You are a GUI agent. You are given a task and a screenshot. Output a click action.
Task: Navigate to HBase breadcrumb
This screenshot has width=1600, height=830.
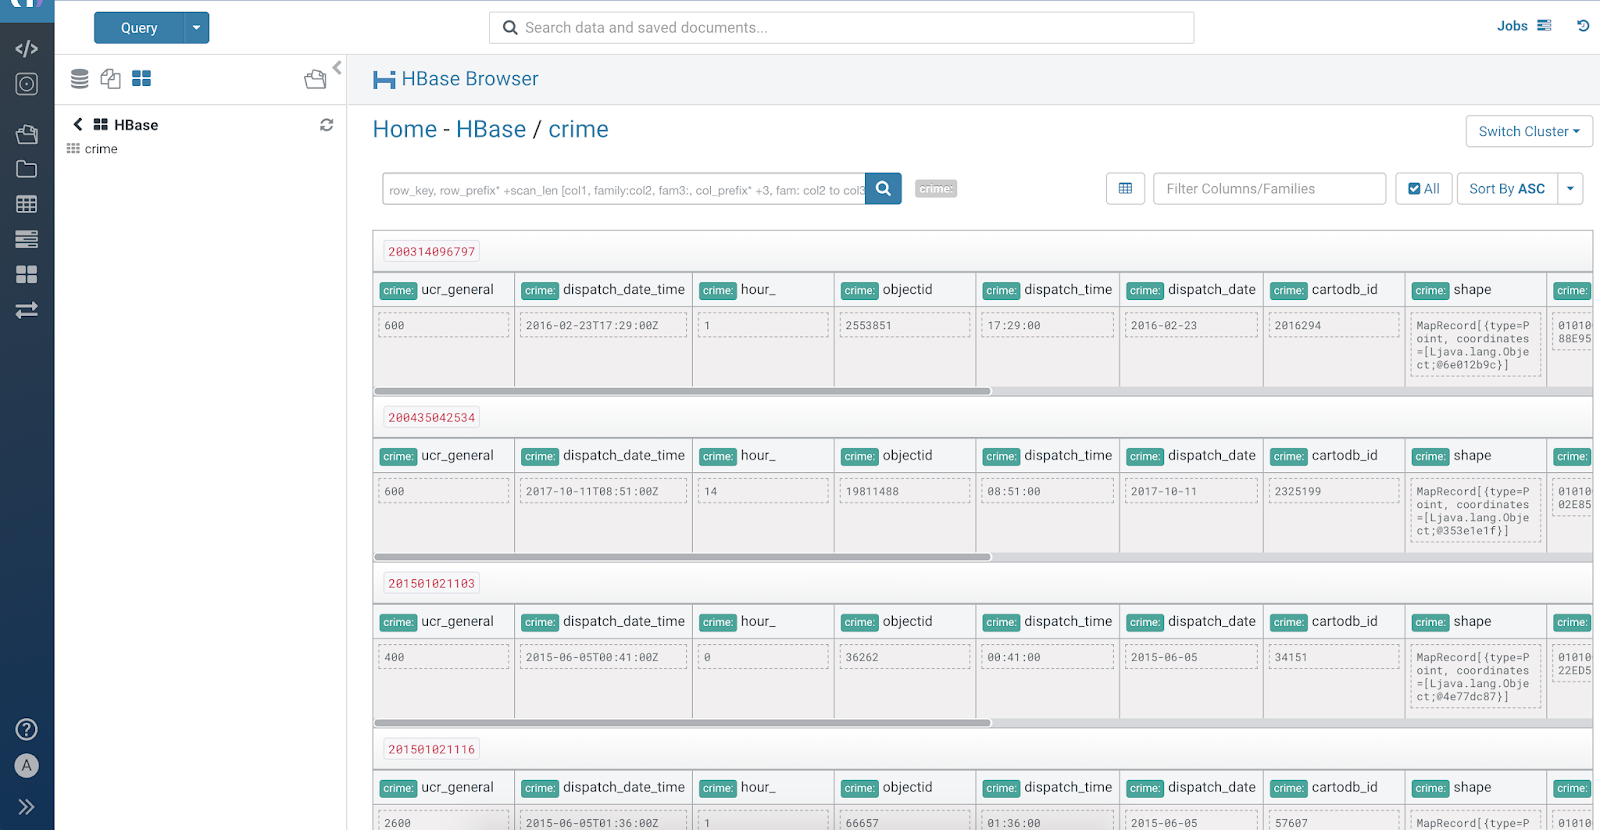point(491,129)
